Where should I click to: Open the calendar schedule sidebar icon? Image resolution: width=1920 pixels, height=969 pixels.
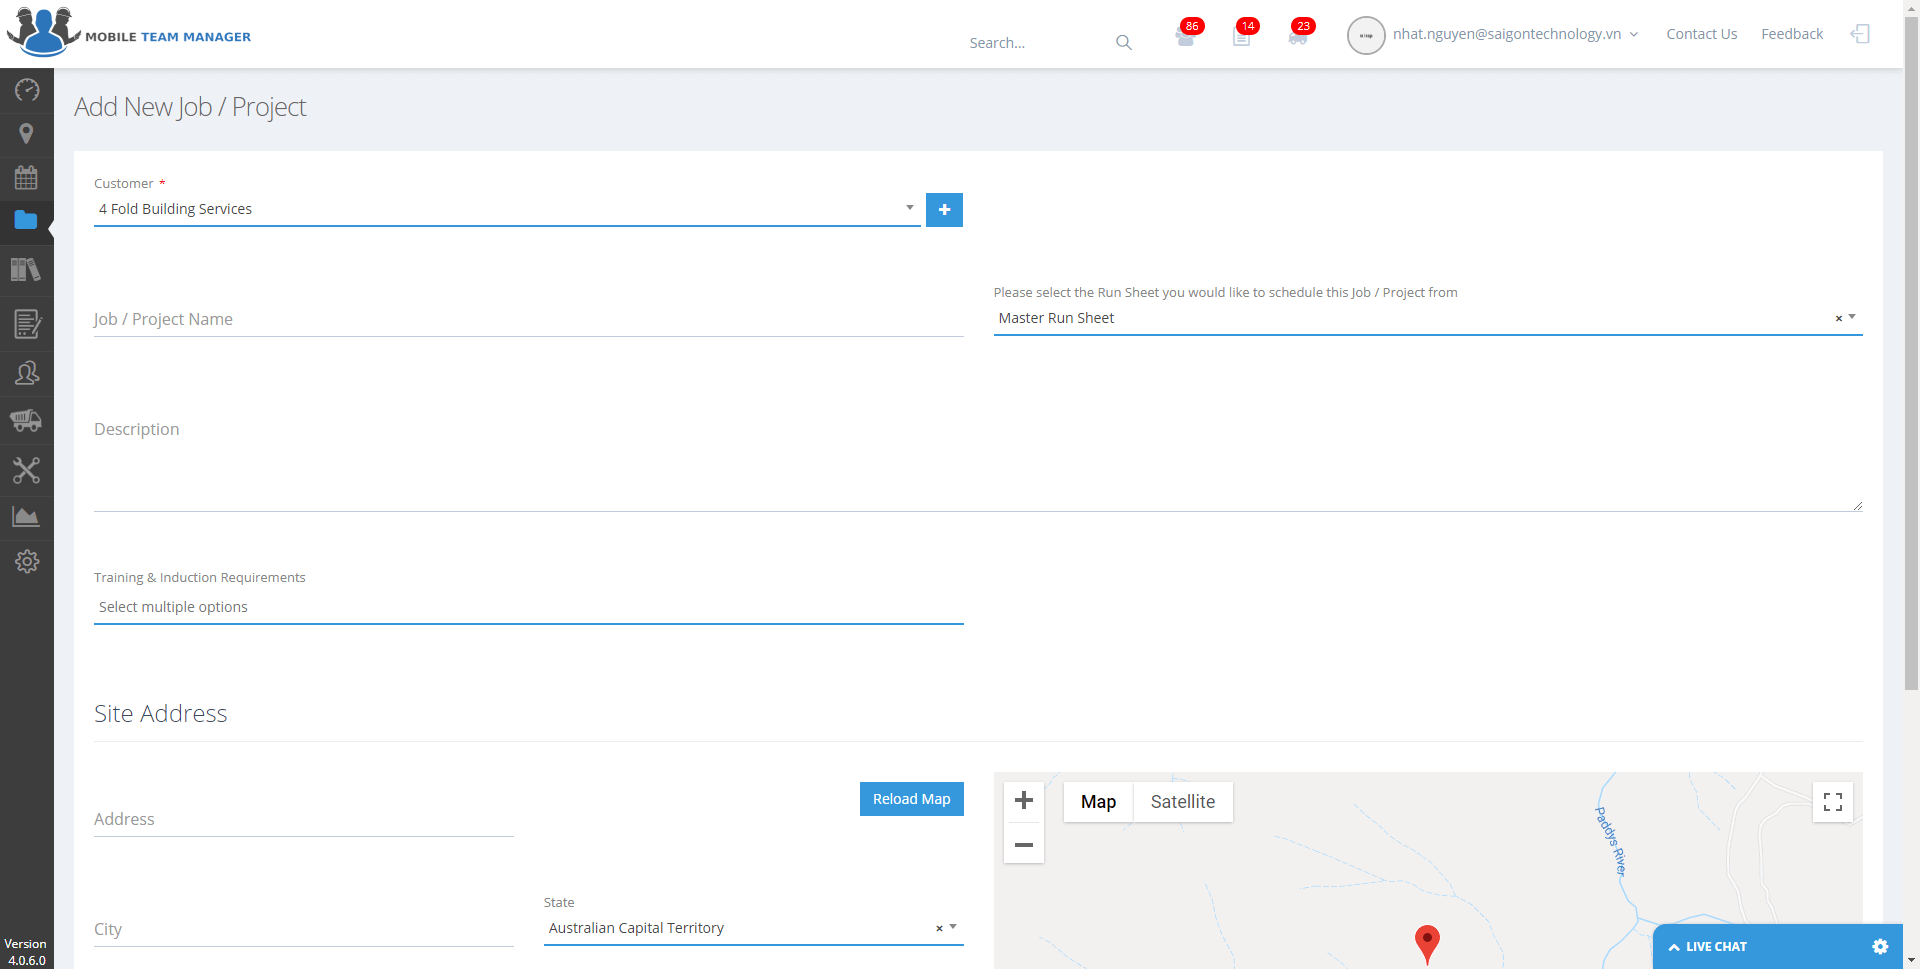(x=27, y=178)
